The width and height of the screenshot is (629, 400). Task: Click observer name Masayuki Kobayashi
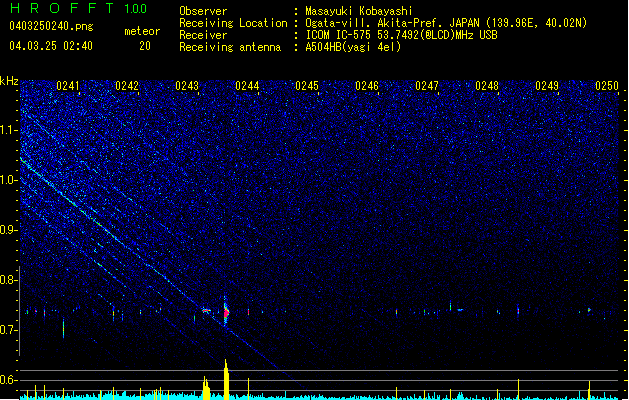click(x=359, y=11)
